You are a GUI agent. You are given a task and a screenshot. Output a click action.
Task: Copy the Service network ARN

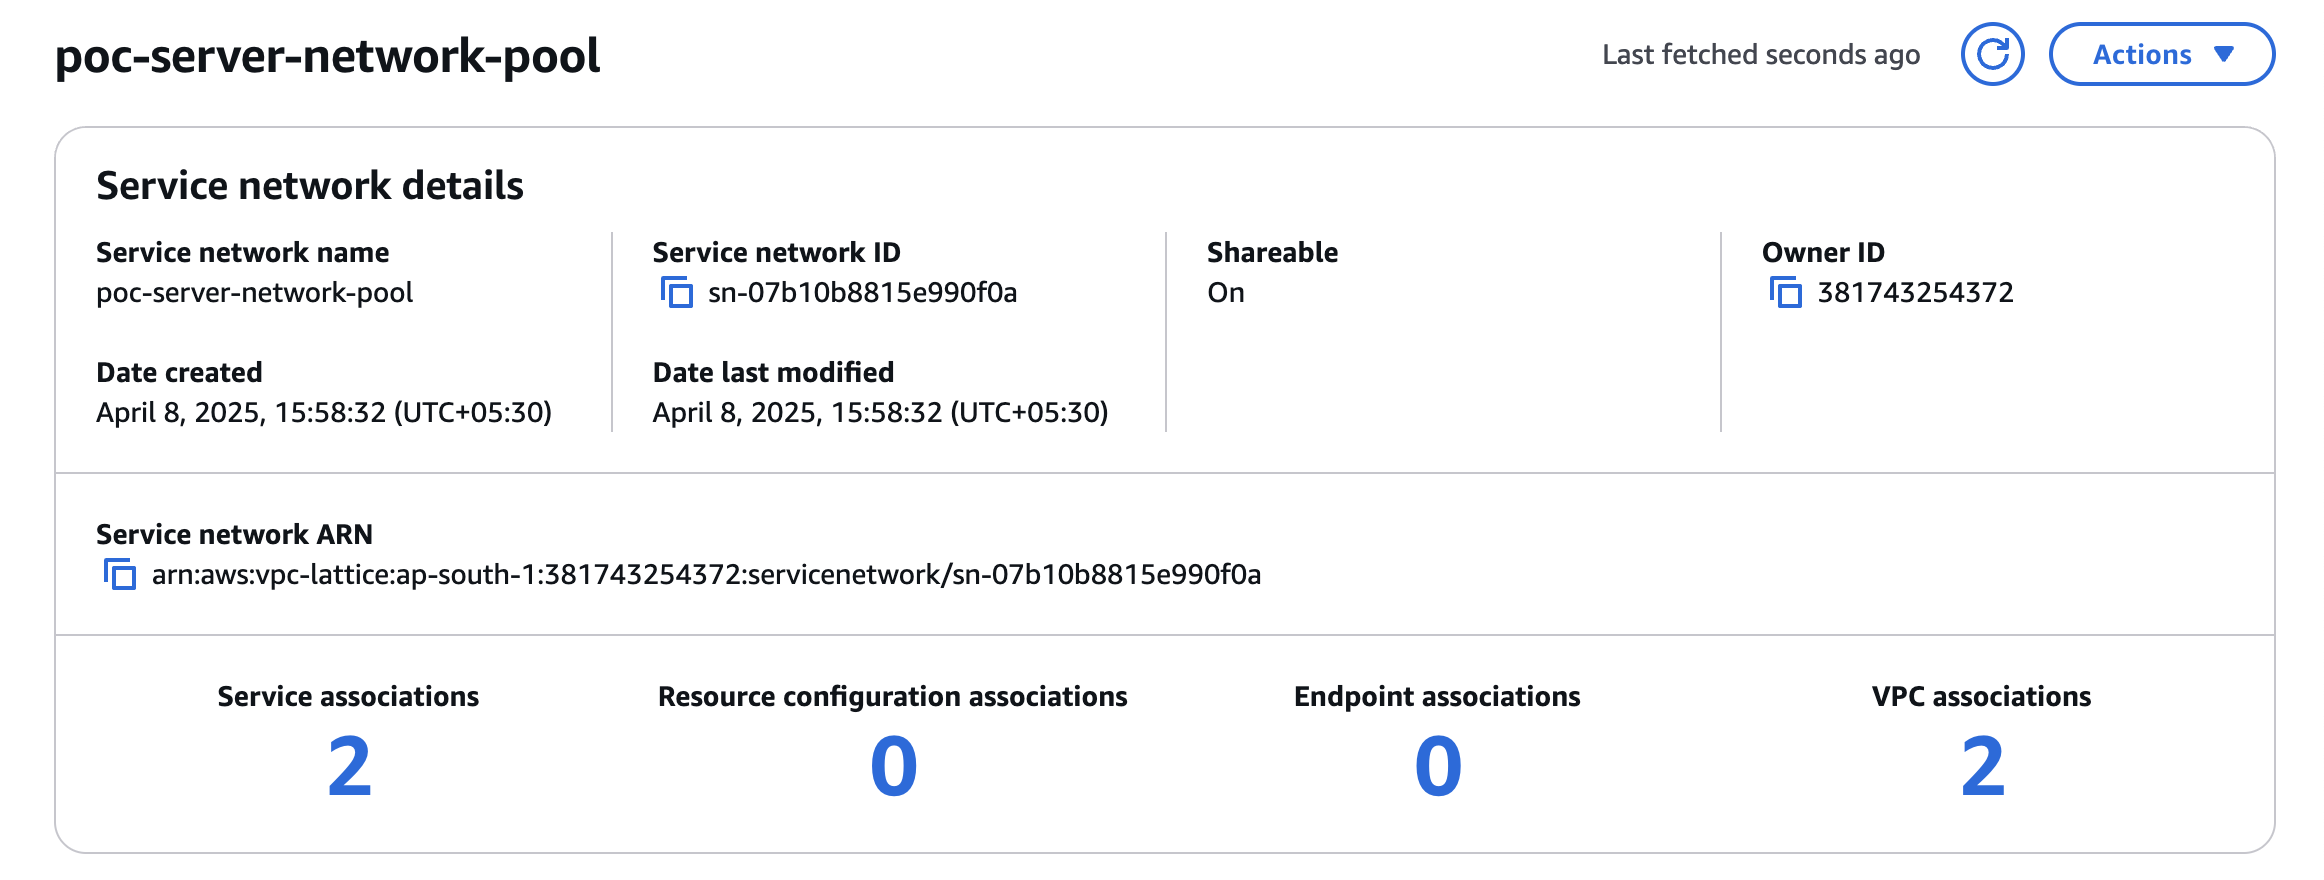pyautogui.click(x=120, y=575)
